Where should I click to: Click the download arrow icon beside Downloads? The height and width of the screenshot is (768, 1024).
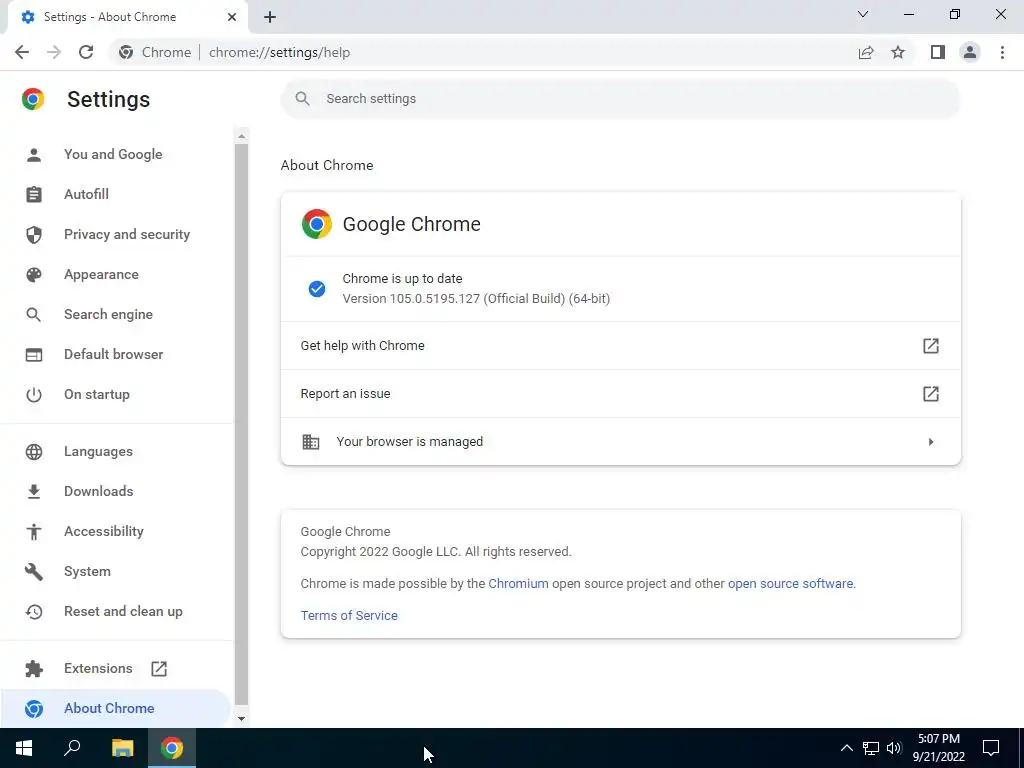[34, 491]
